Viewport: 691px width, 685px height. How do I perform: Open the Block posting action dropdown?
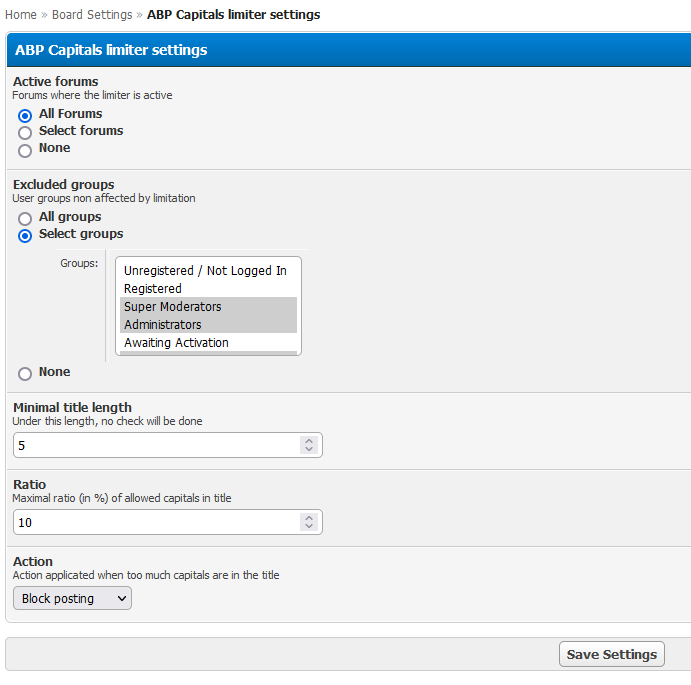(x=72, y=598)
